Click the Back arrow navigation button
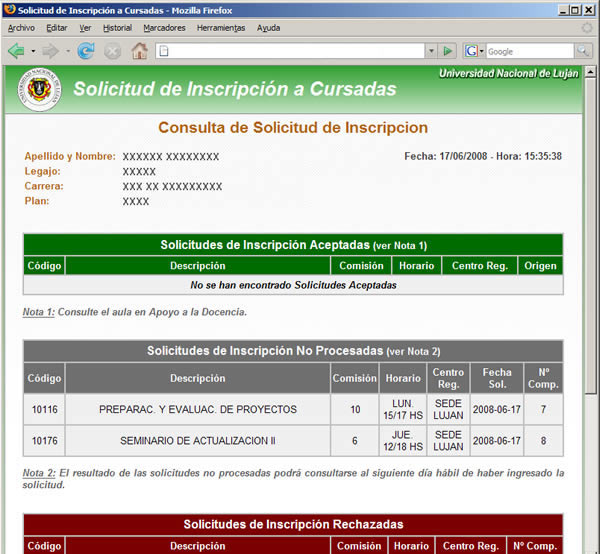Viewport: 600px width, 554px height. 17,51
